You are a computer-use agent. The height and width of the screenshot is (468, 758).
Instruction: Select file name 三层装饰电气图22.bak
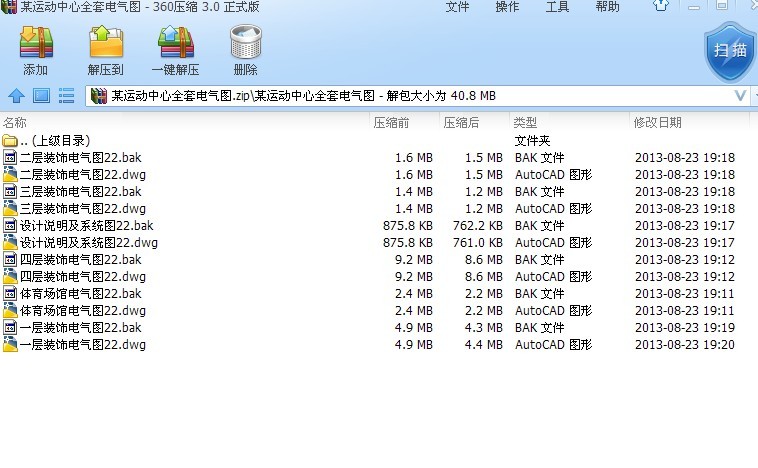click(x=81, y=191)
